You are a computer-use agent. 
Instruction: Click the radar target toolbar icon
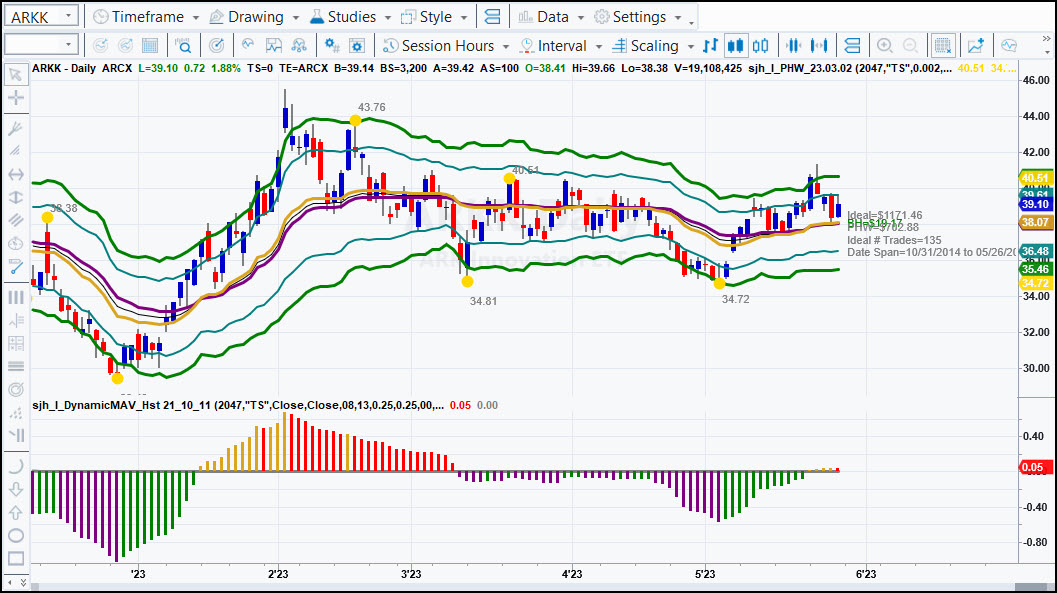tap(216, 46)
